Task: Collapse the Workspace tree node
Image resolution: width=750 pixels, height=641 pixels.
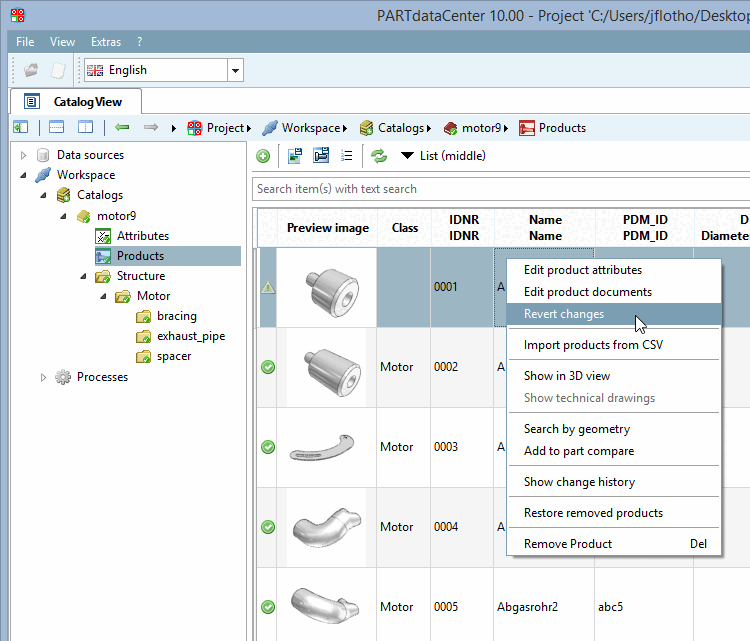Action: pyautogui.click(x=23, y=176)
